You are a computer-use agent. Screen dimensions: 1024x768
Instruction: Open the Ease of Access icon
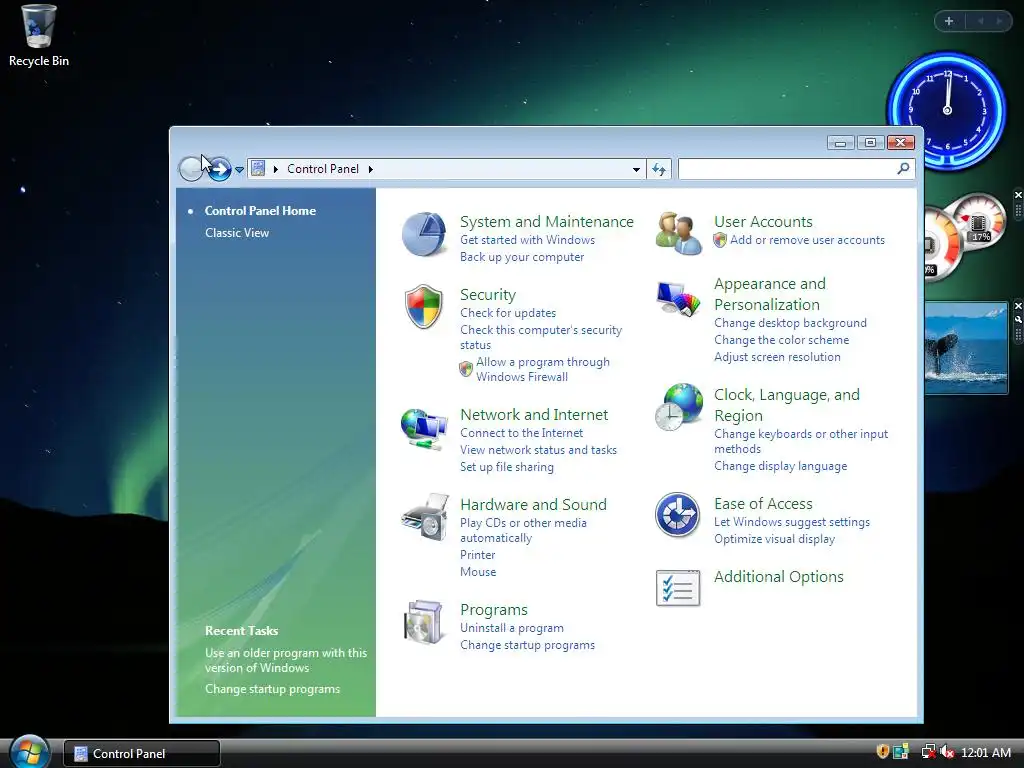coord(677,515)
